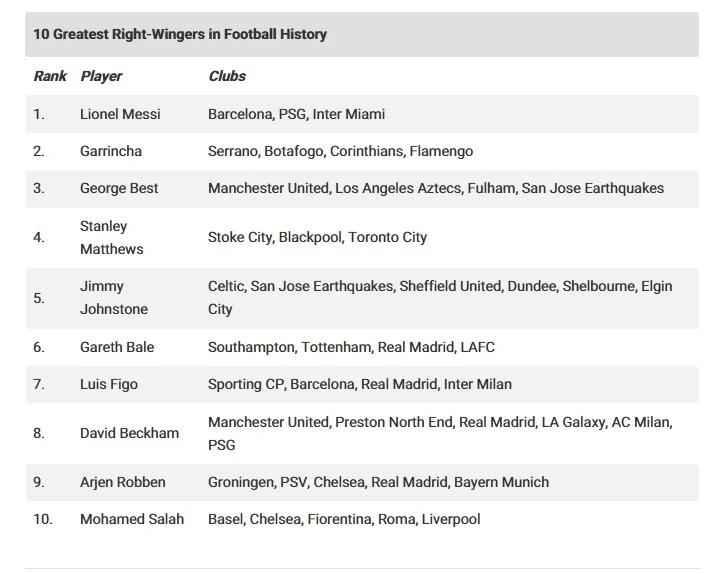Click the Stanley Matthews player cell
The image size is (728, 574).
coord(111,237)
